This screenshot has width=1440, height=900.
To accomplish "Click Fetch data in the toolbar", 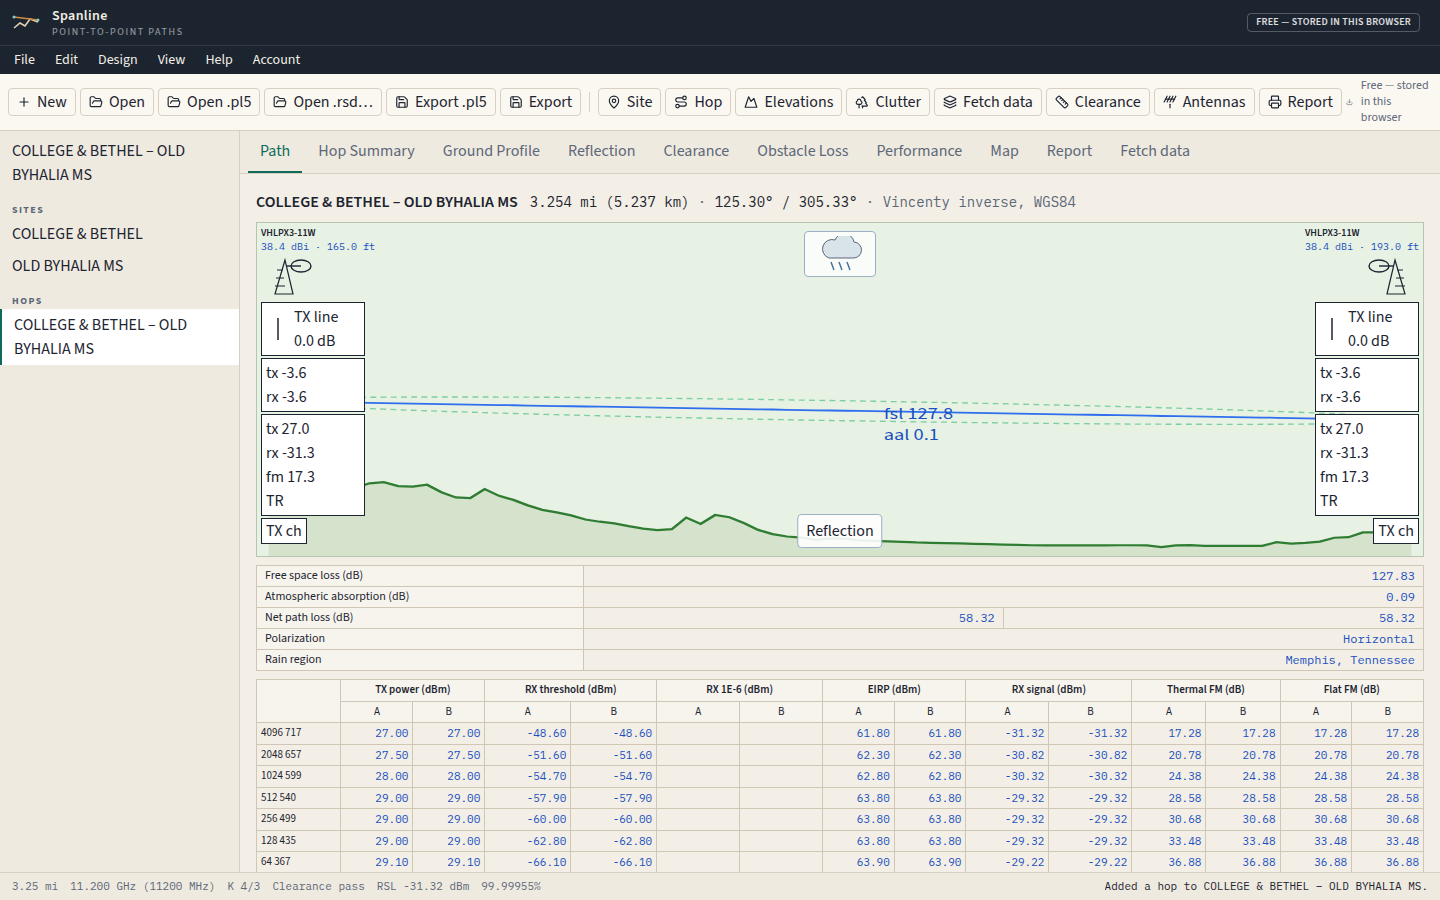I will pyautogui.click(x=988, y=102).
